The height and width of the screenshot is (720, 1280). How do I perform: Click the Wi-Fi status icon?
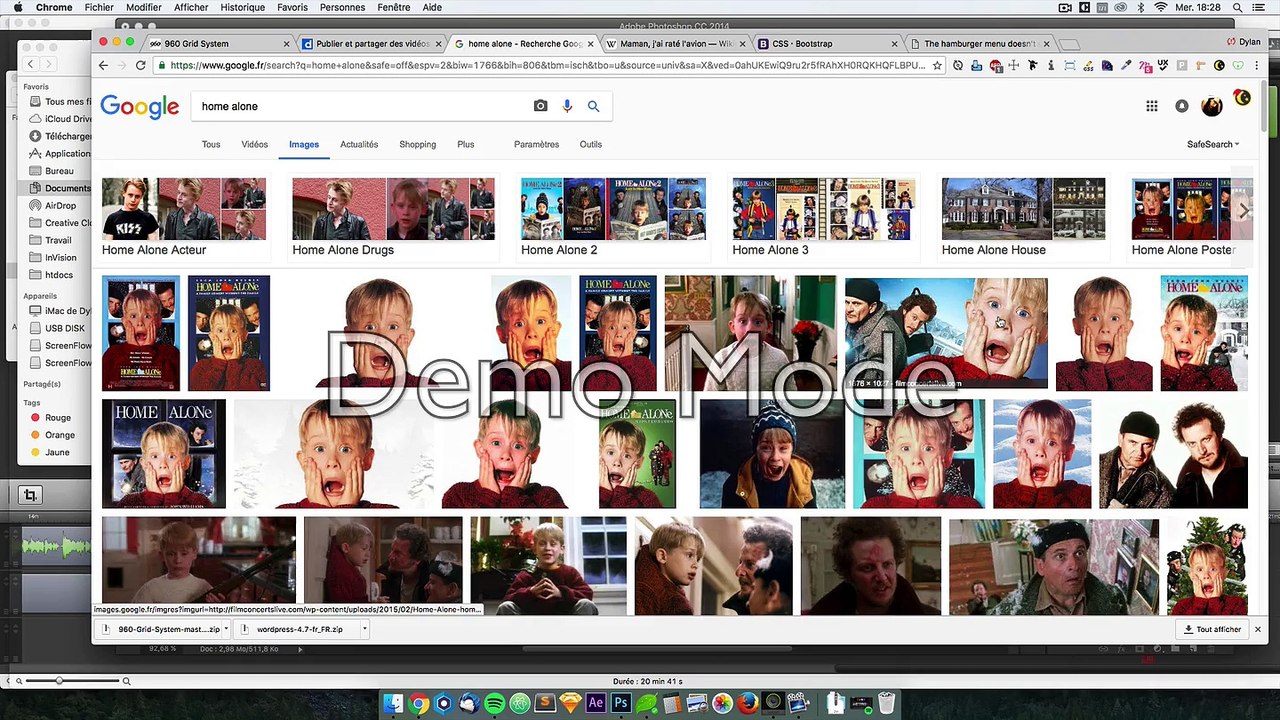click(1161, 7)
